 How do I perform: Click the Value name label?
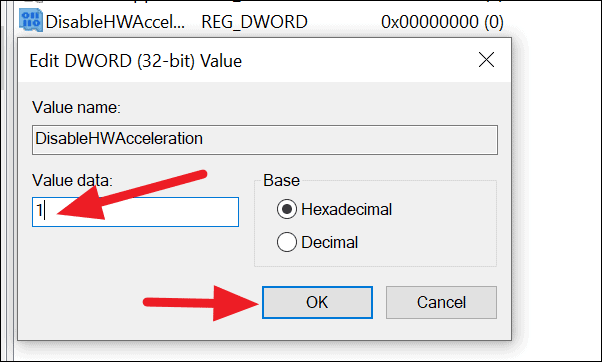[76, 107]
